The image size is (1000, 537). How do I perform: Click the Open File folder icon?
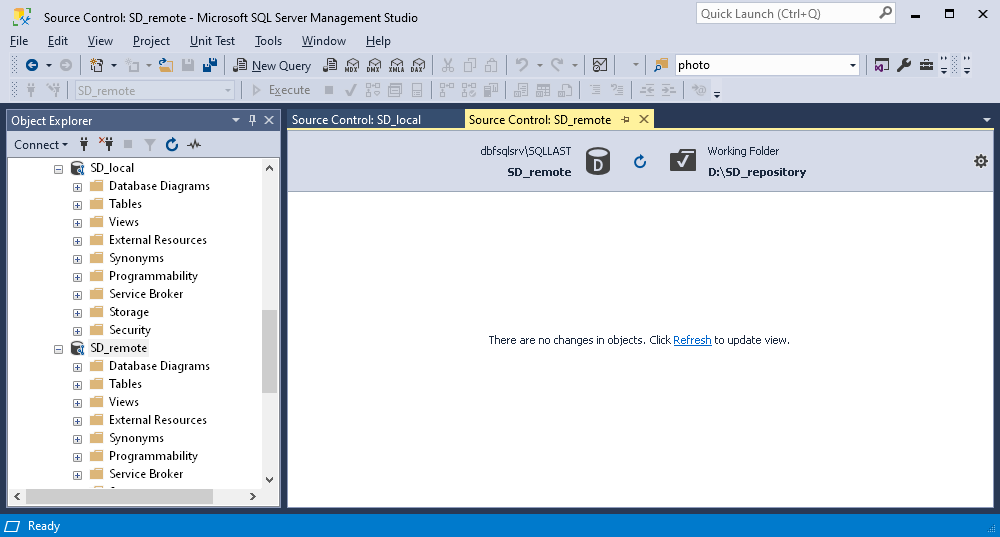coord(166,65)
